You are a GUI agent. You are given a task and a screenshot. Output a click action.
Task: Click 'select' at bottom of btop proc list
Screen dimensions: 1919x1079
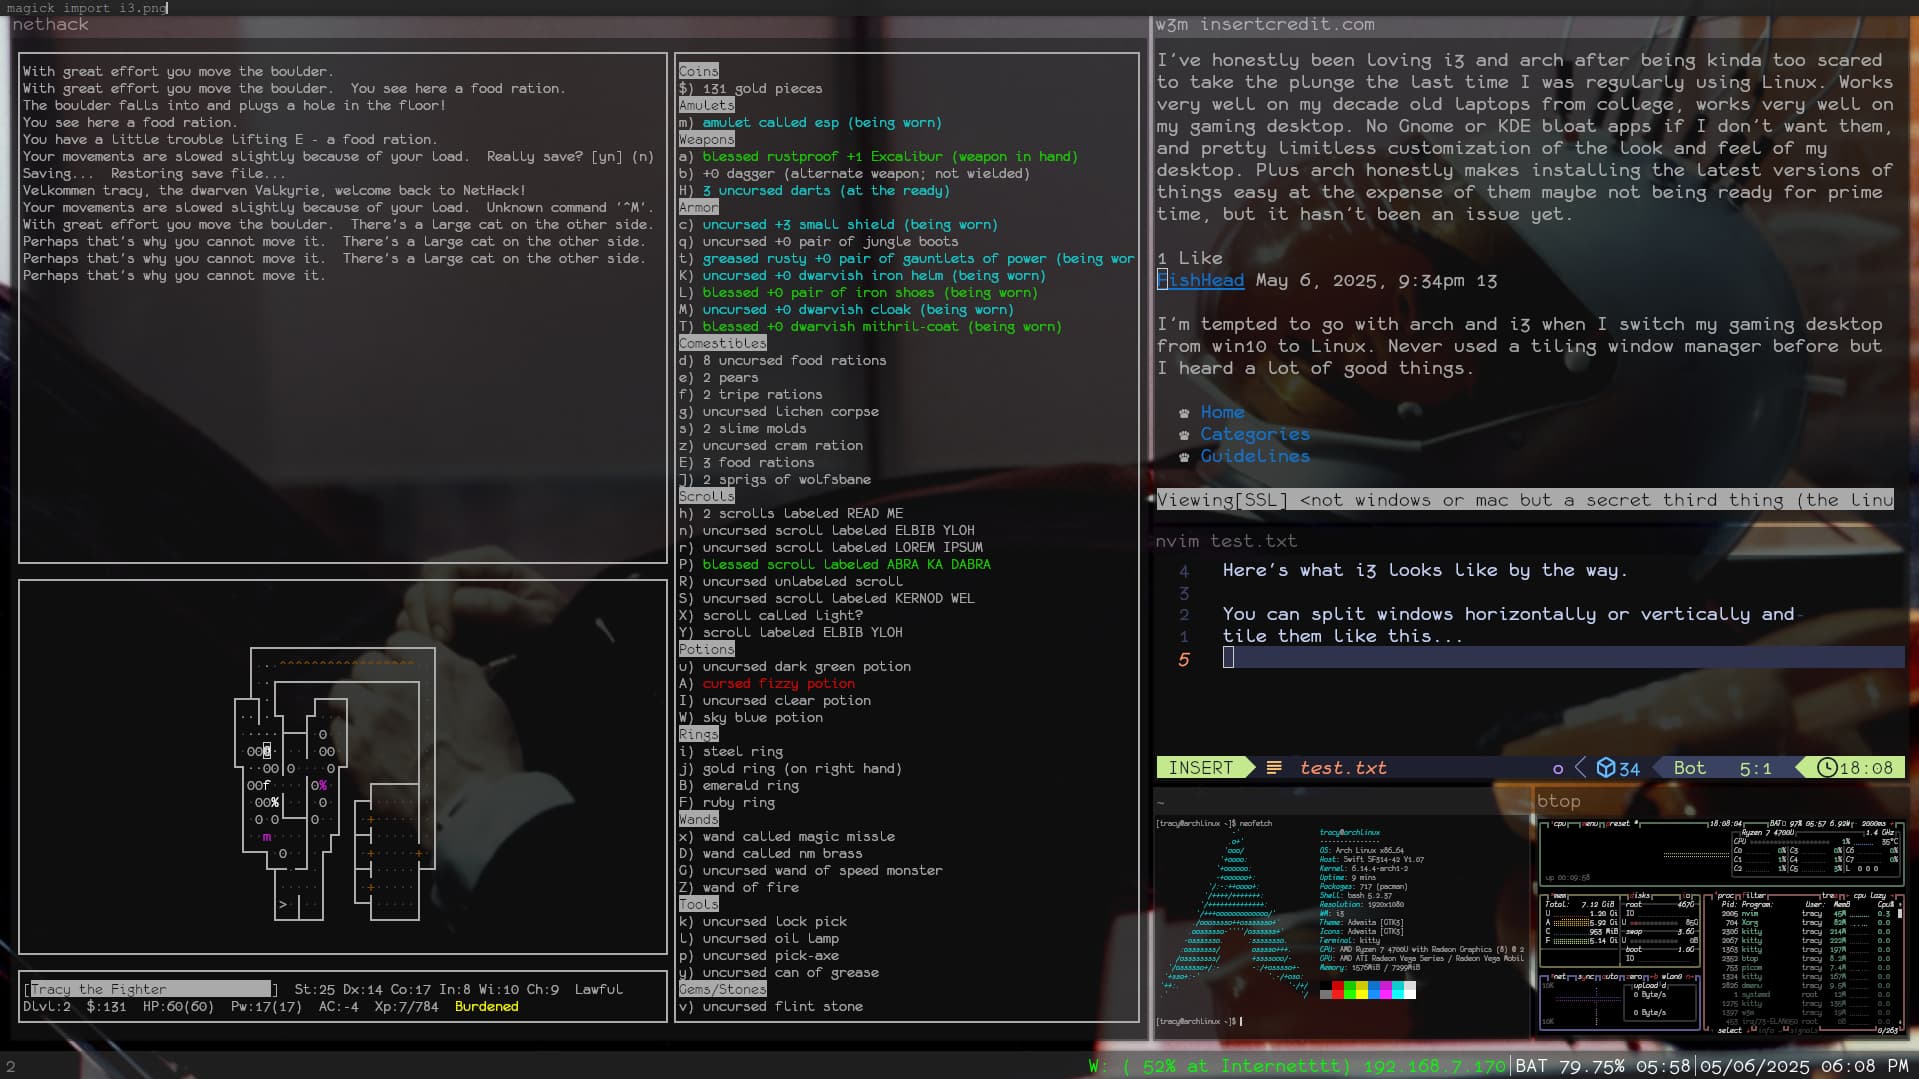point(1729,1030)
